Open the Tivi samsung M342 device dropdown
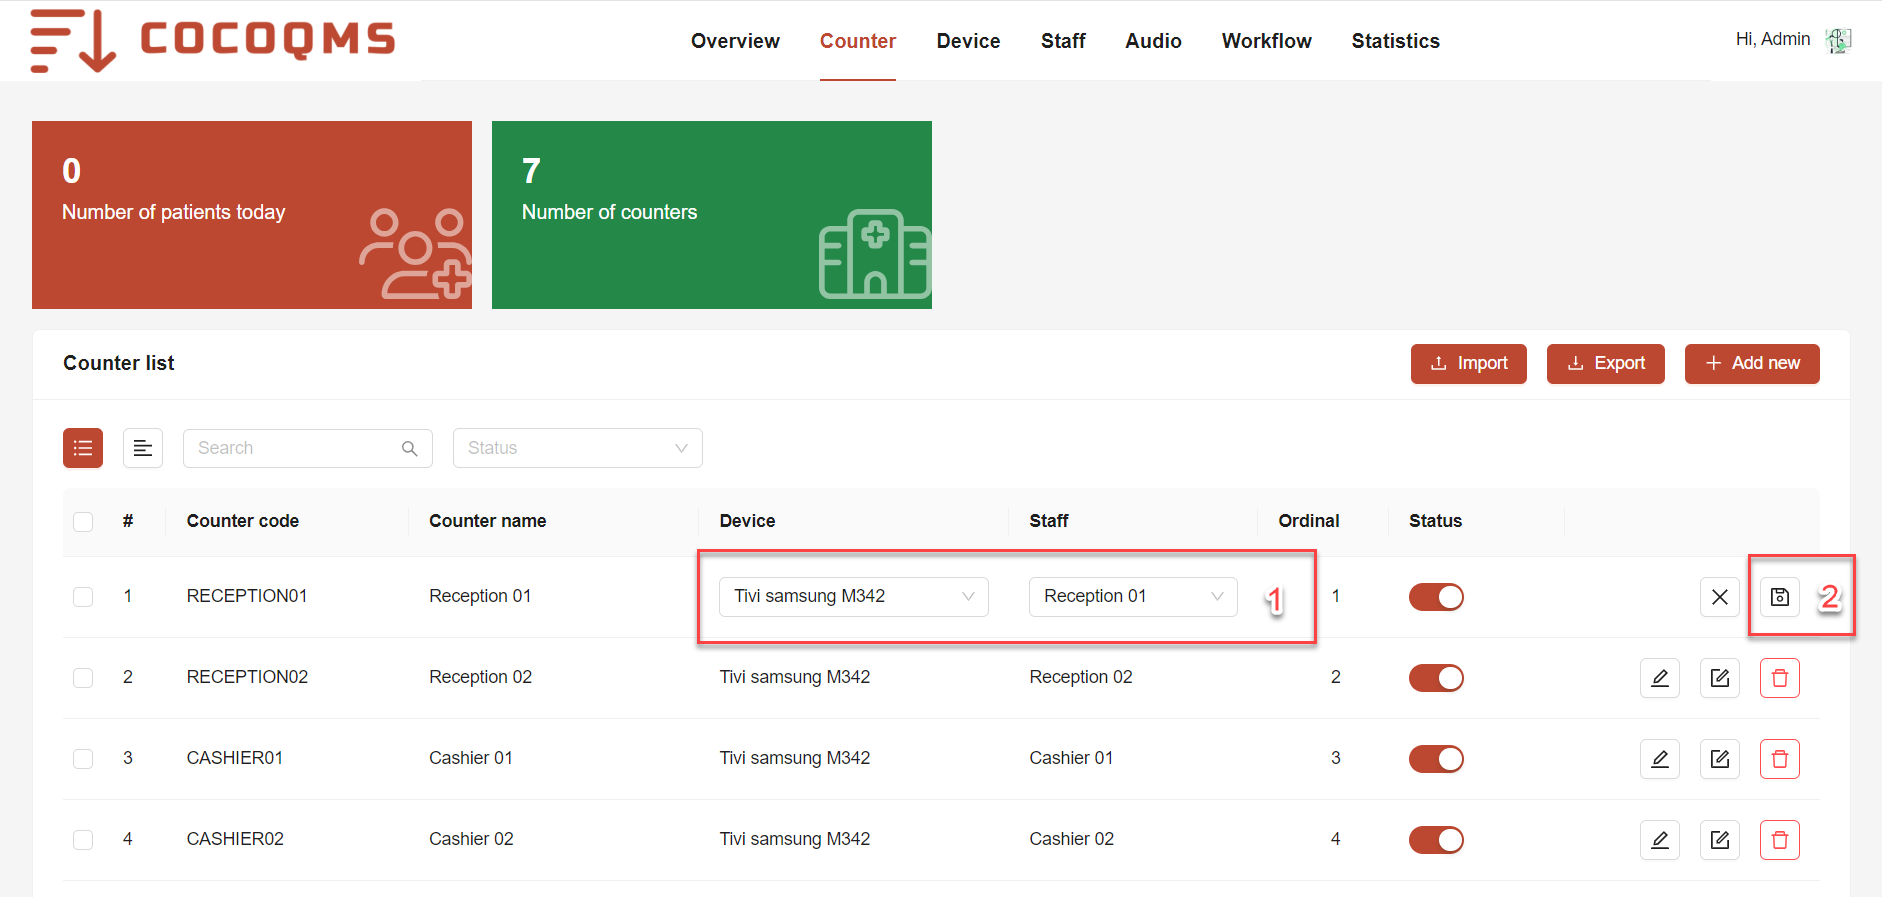Screen dimensions: 1882x897 [853, 597]
